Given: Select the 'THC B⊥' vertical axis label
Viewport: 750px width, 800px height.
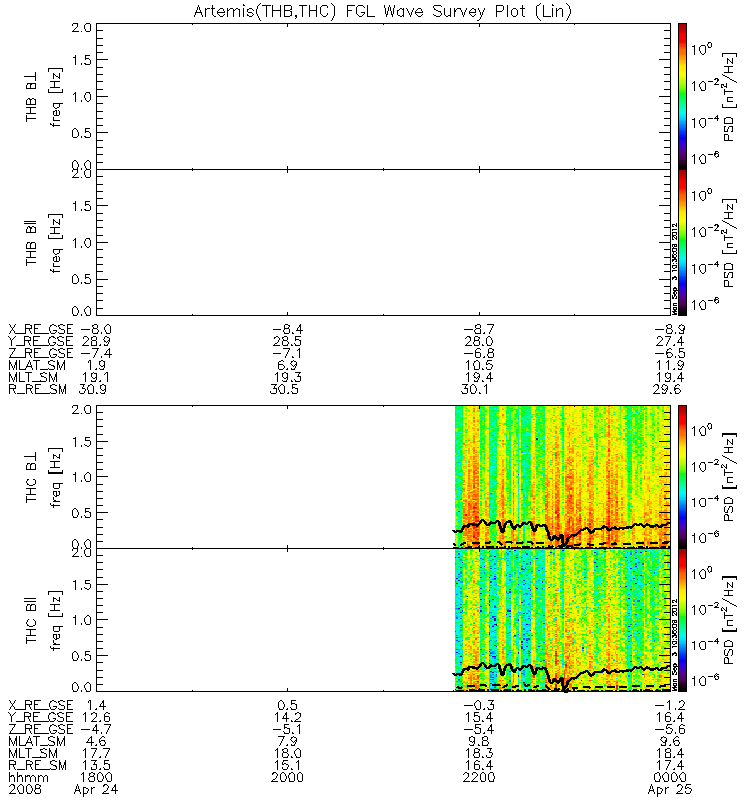Looking at the screenshot, I should click(31, 477).
